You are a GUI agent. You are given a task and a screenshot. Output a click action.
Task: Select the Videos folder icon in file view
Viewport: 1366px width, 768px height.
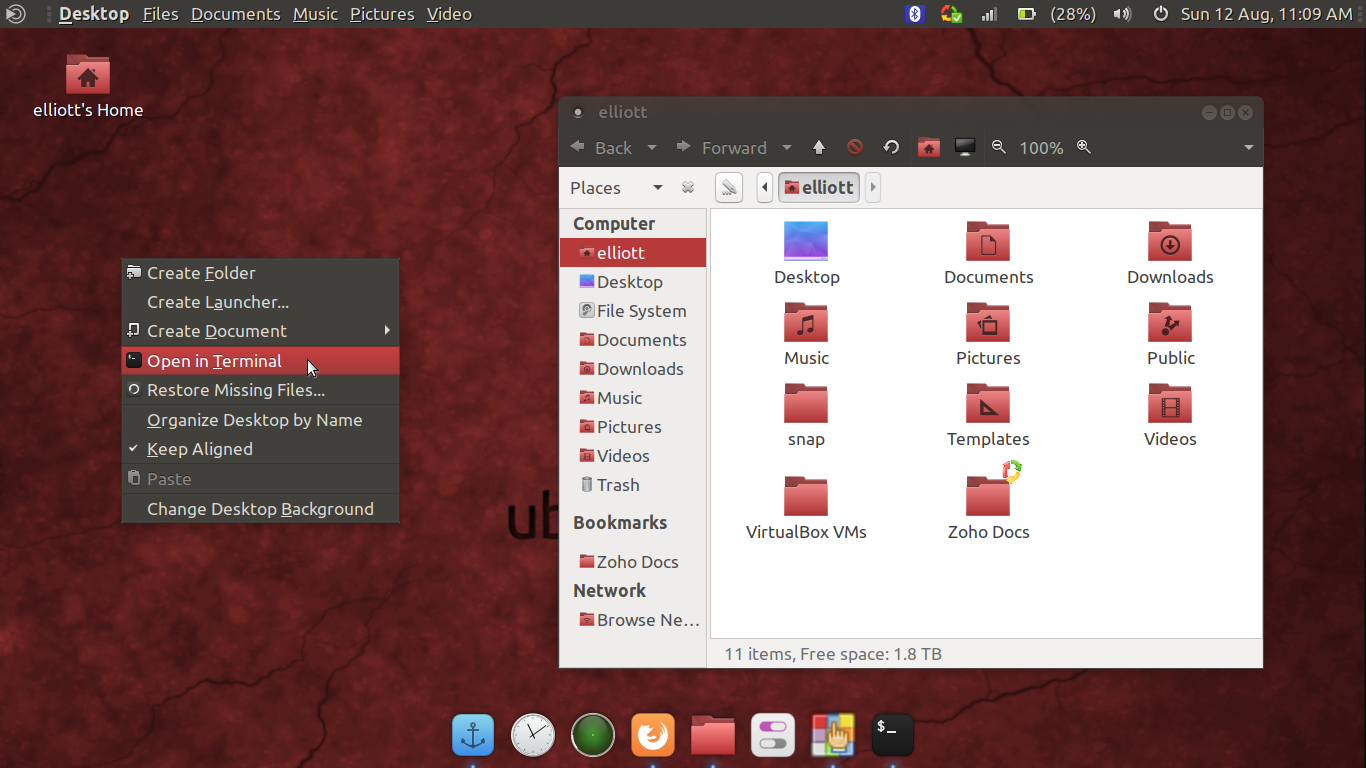1170,403
